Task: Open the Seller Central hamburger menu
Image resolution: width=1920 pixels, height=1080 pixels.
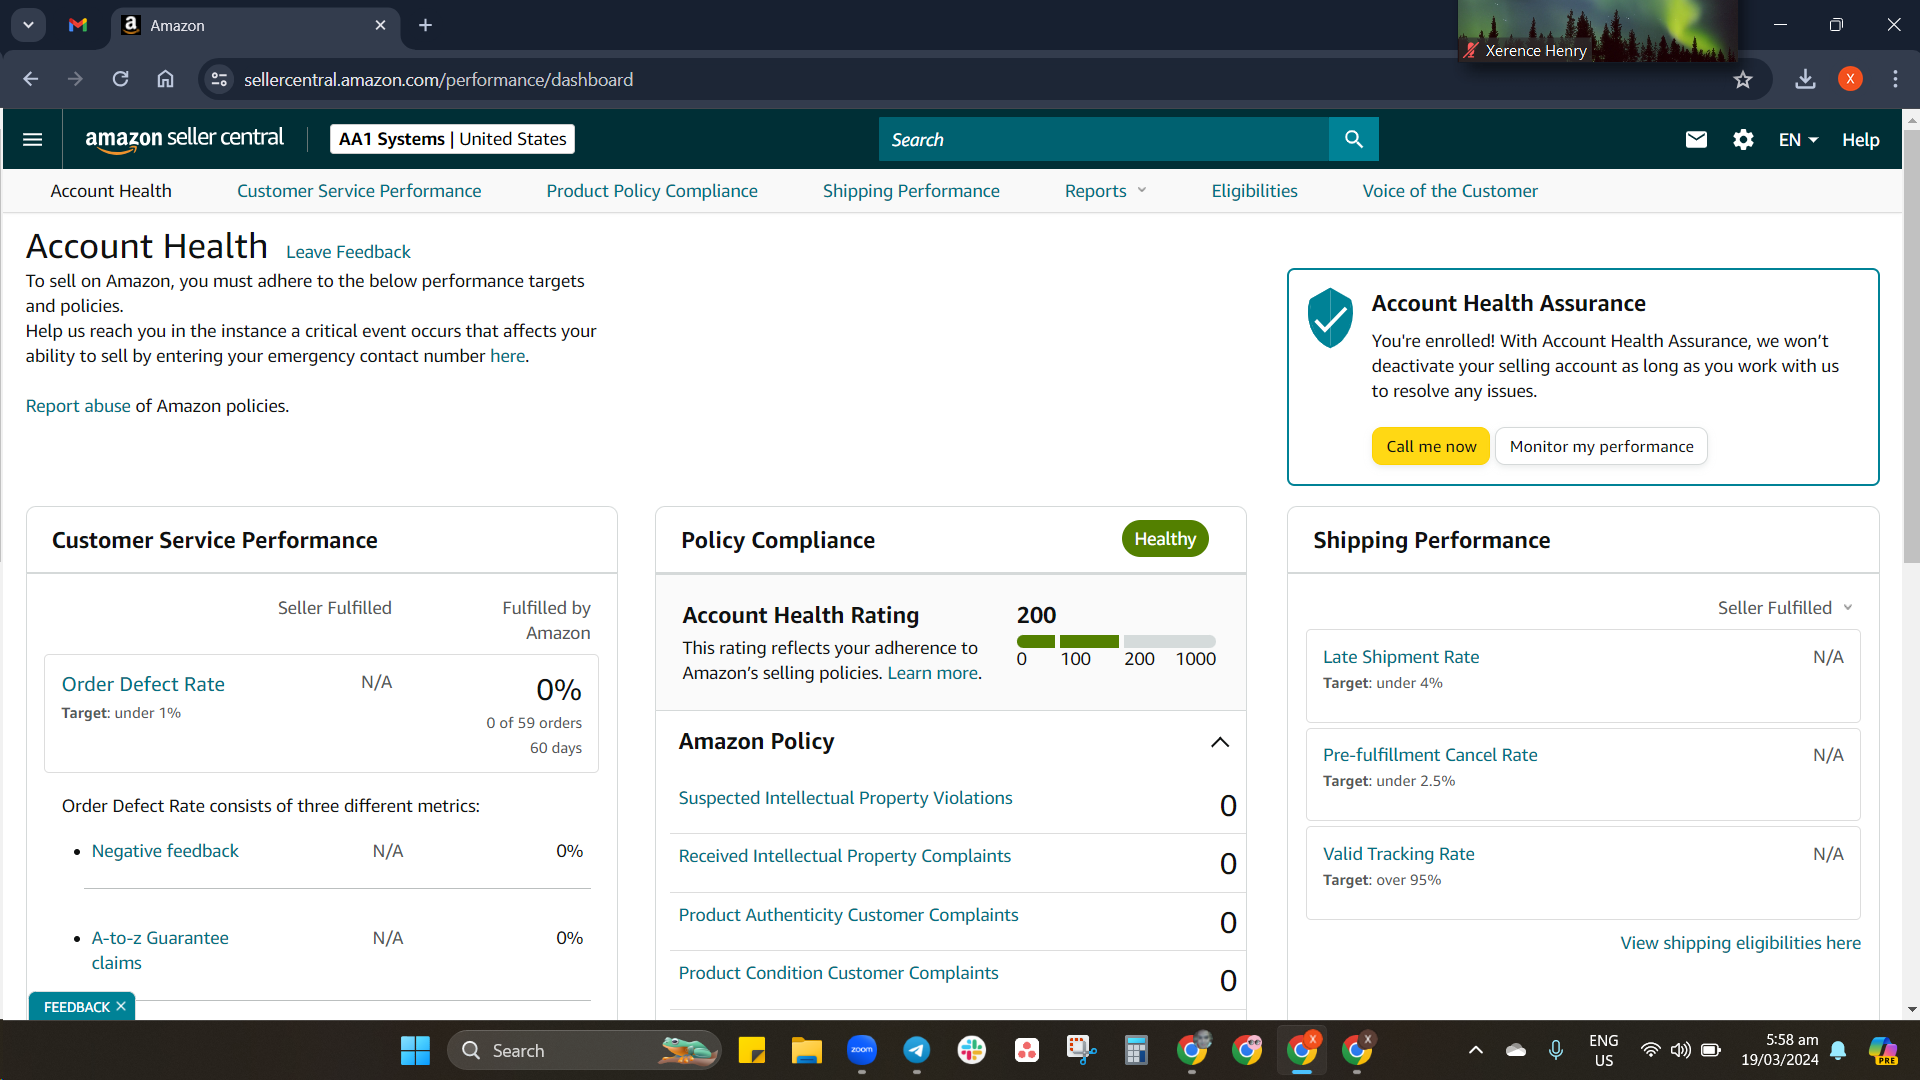Action: tap(32, 139)
